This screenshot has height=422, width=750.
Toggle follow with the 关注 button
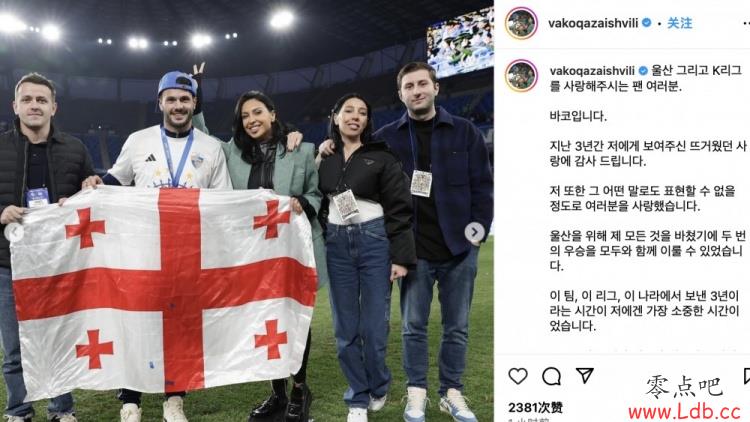(680, 23)
